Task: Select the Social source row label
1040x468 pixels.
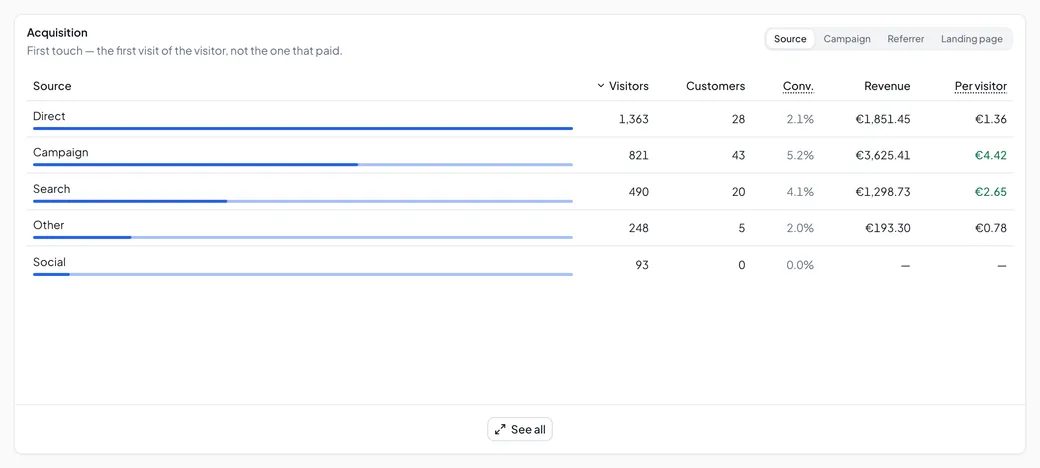Action: pyautogui.click(x=49, y=262)
